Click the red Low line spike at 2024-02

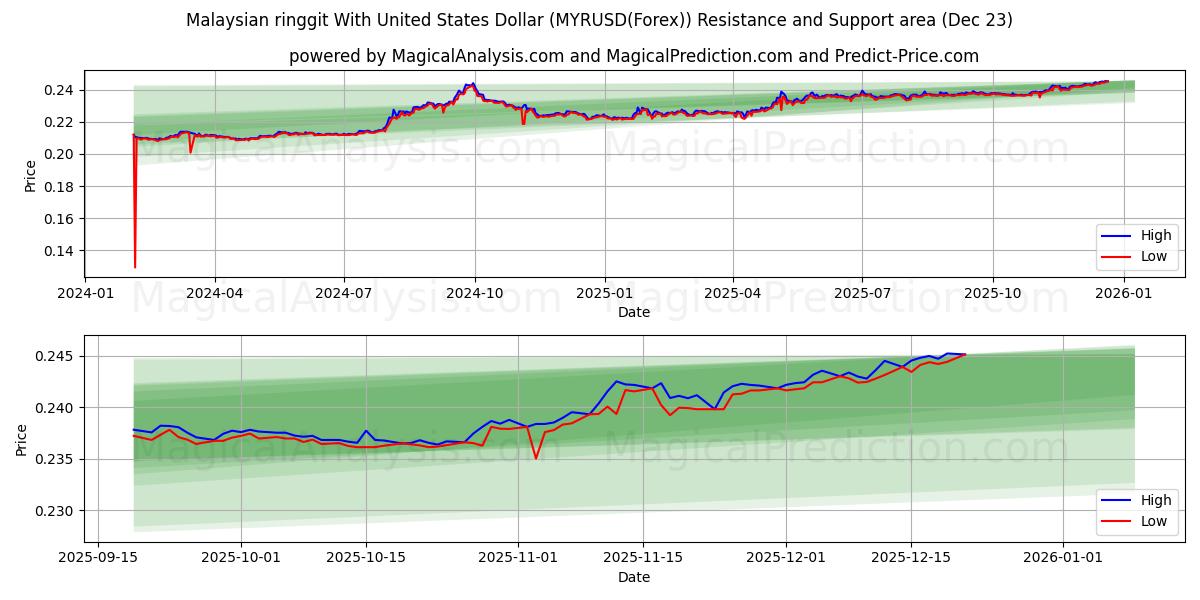click(134, 200)
